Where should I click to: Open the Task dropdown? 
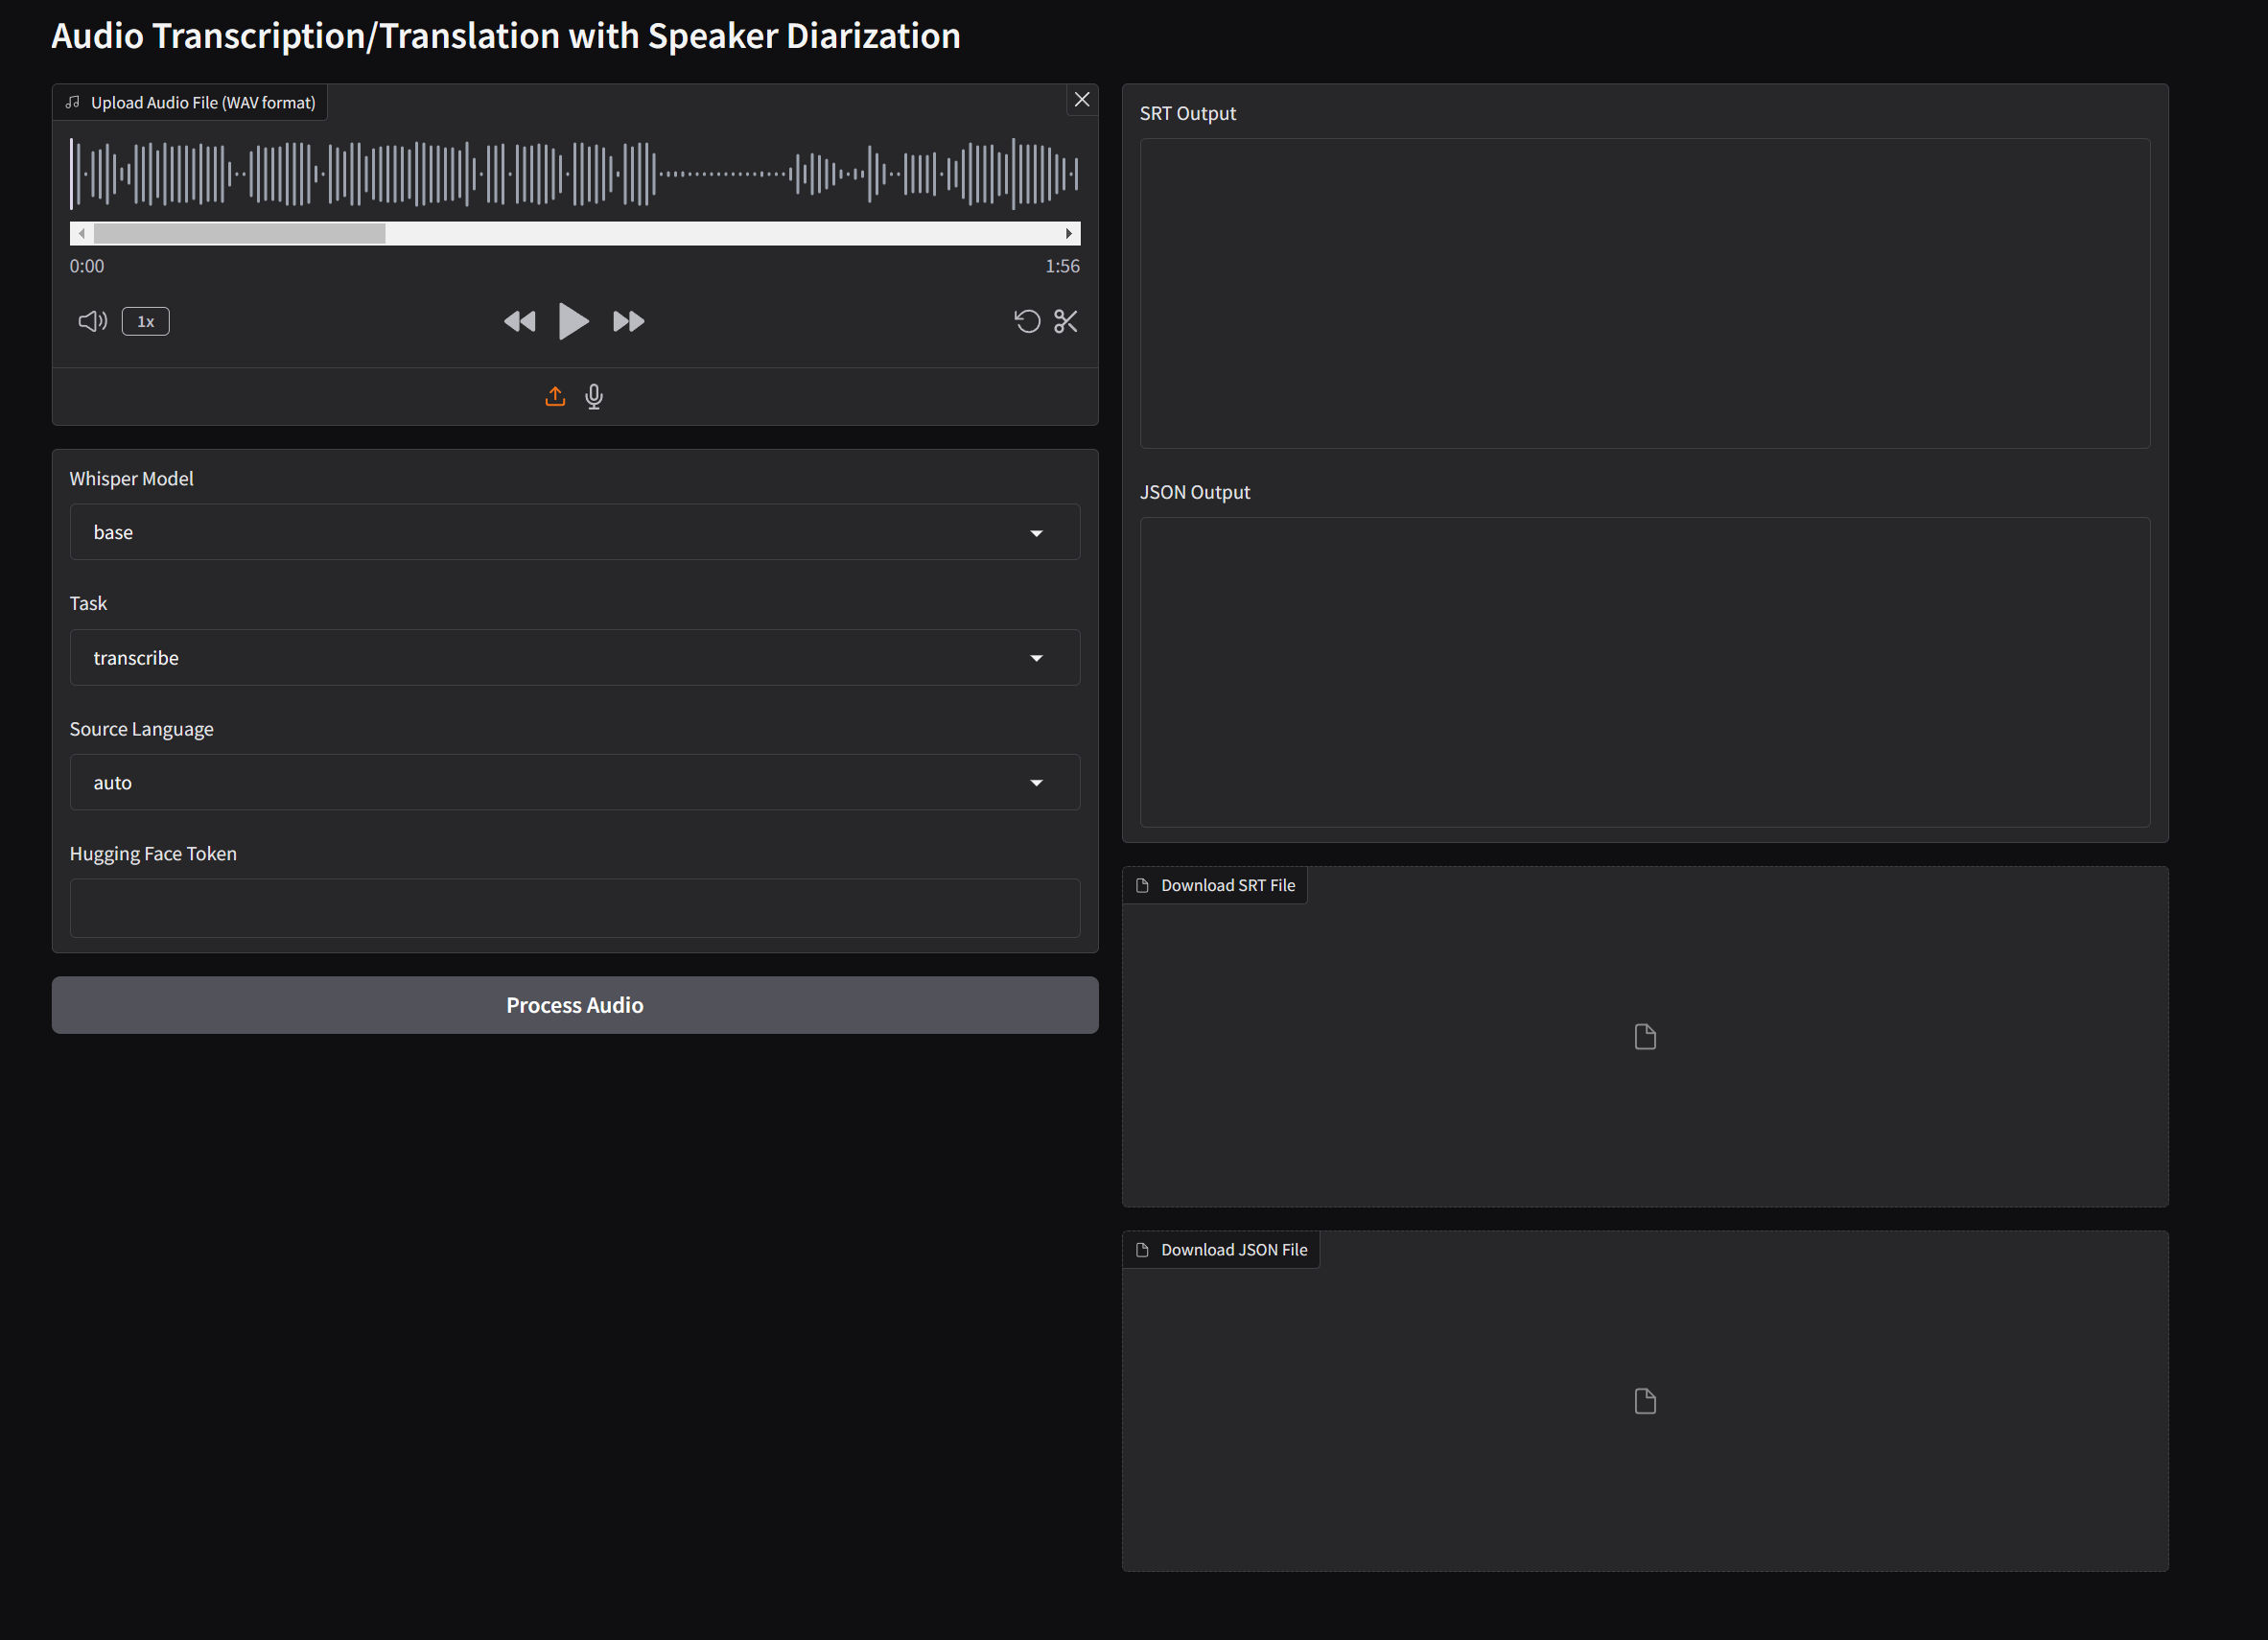click(x=575, y=657)
